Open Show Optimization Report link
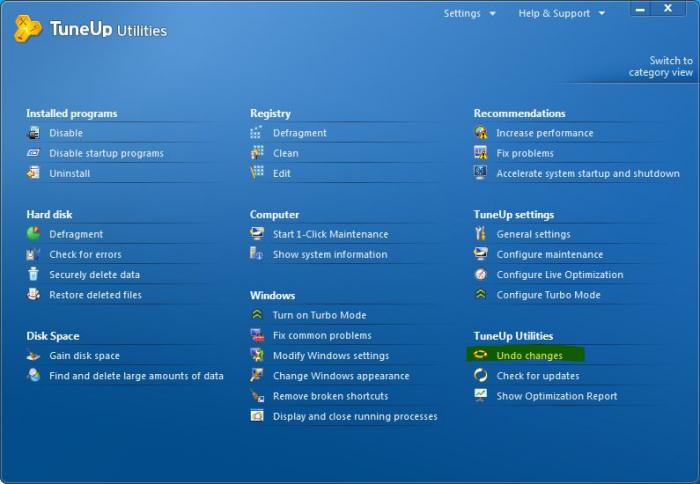Screen dimensions: 700x484 point(557,396)
